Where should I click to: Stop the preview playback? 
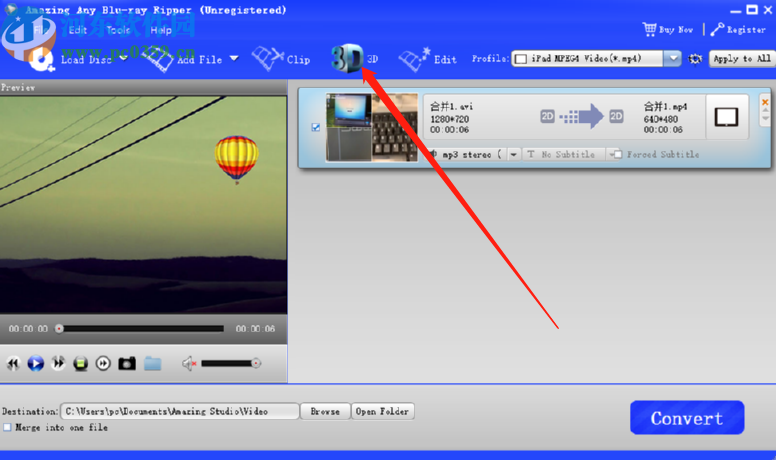coord(81,364)
